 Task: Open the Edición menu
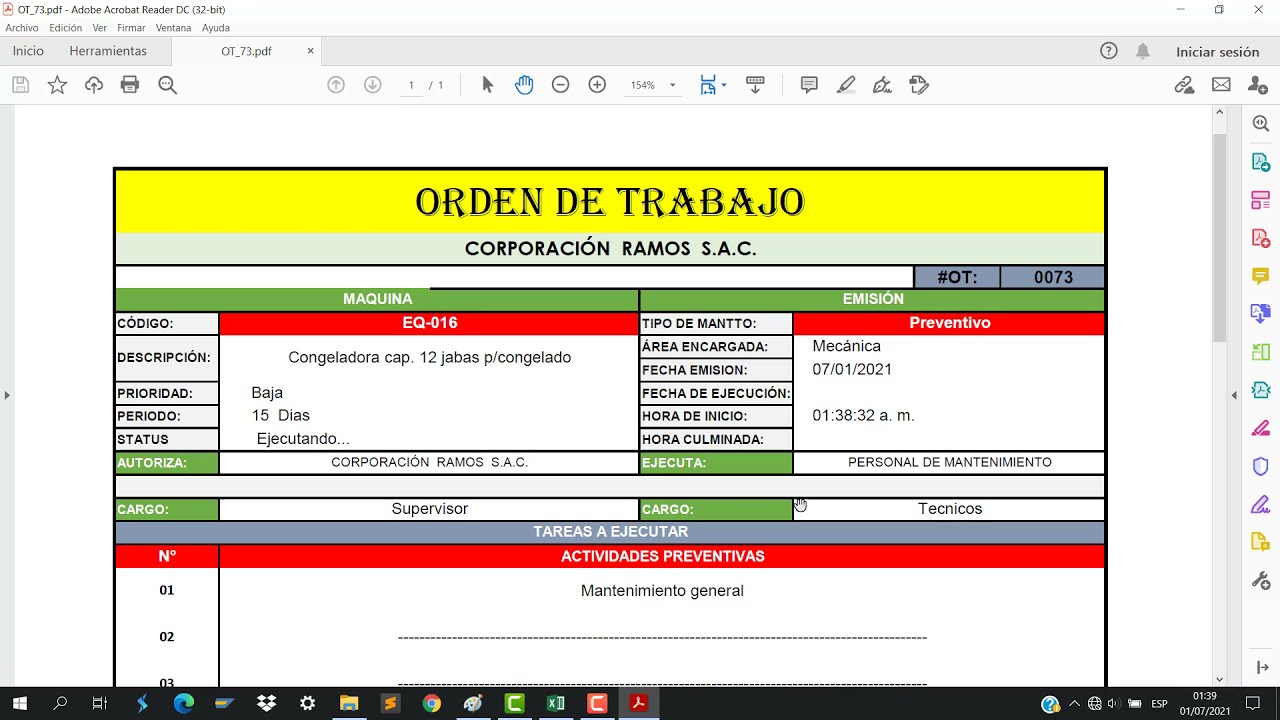point(65,28)
